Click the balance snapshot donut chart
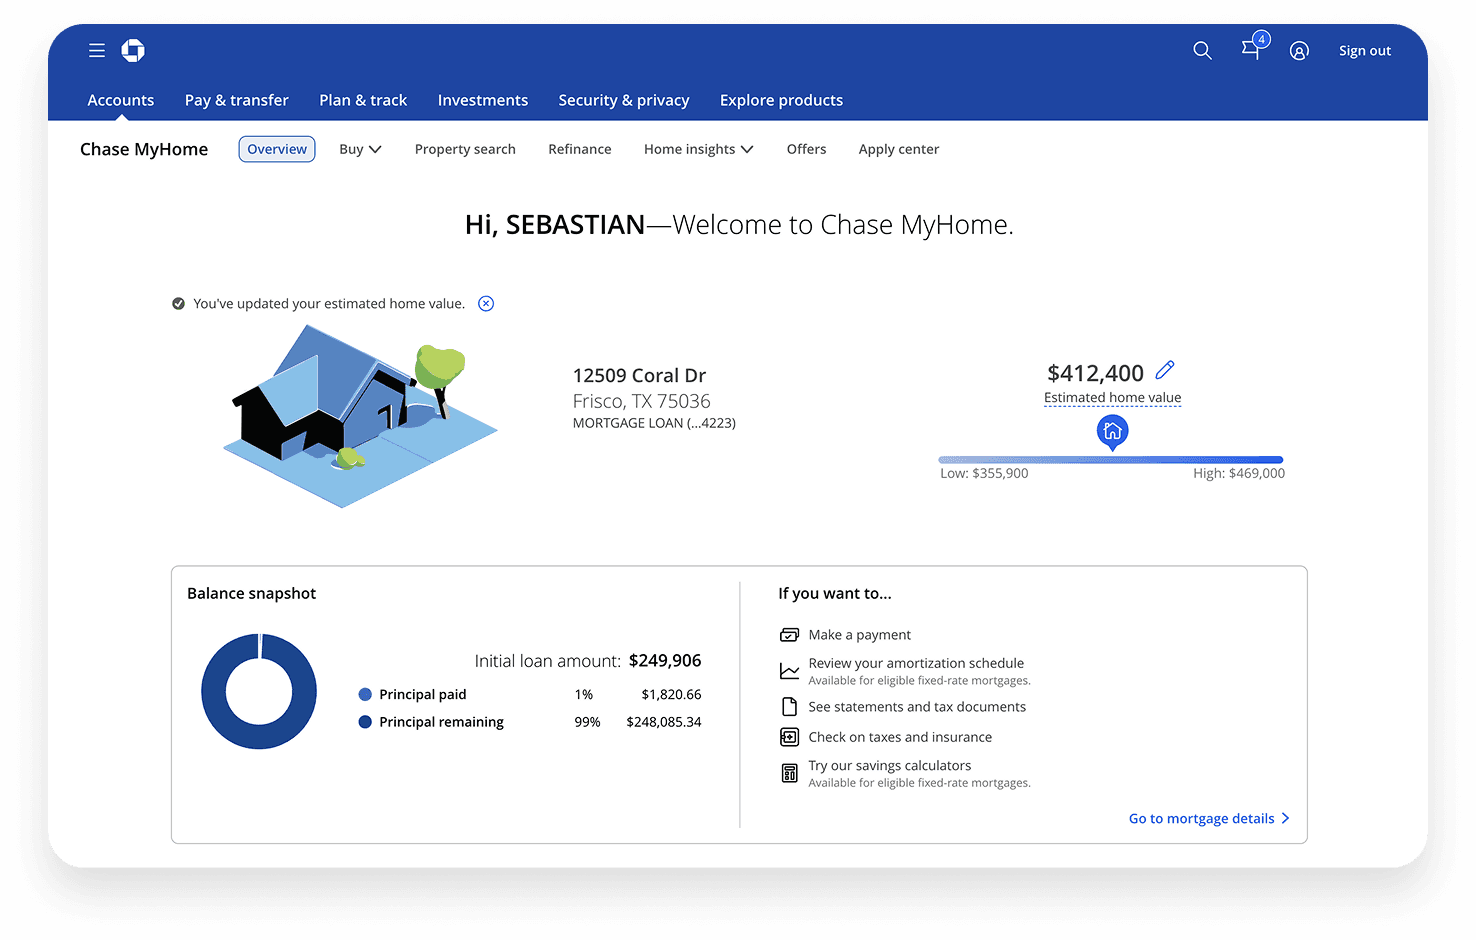1476x940 pixels. pyautogui.click(x=259, y=691)
